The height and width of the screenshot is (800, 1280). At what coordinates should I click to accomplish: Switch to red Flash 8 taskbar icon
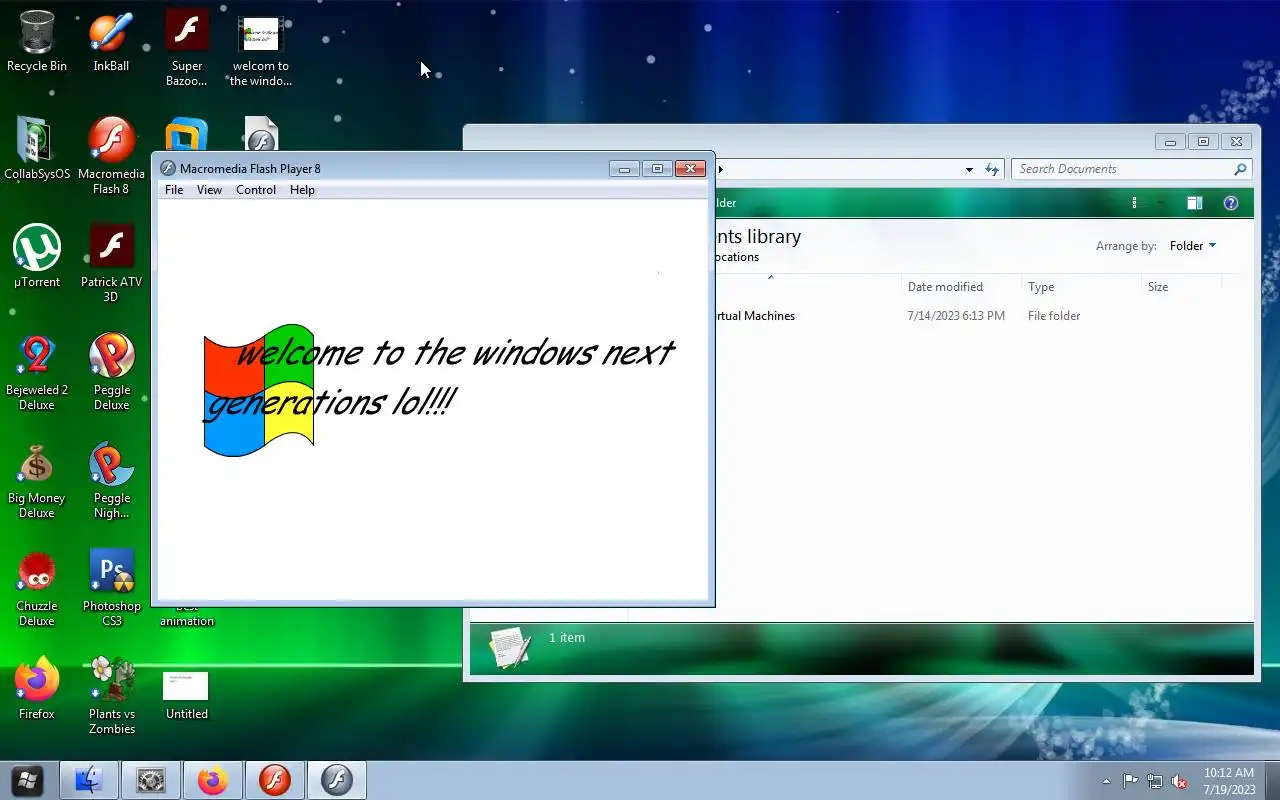coord(275,780)
